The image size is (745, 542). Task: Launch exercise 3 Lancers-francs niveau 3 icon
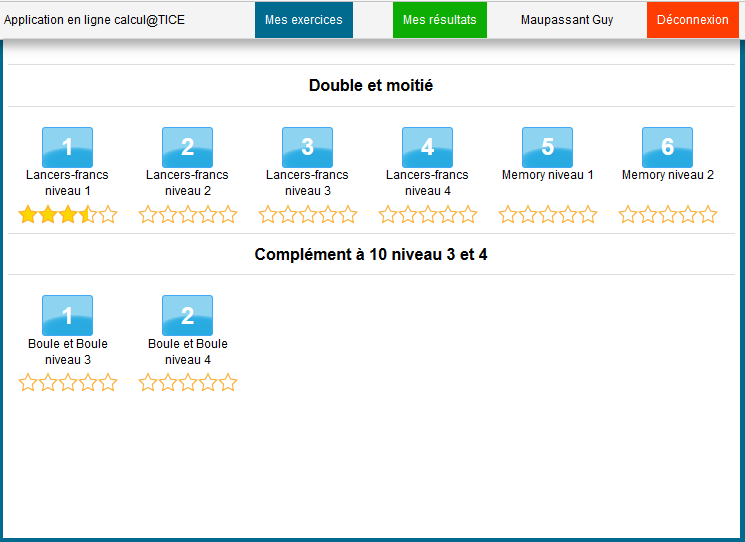pyautogui.click(x=307, y=147)
